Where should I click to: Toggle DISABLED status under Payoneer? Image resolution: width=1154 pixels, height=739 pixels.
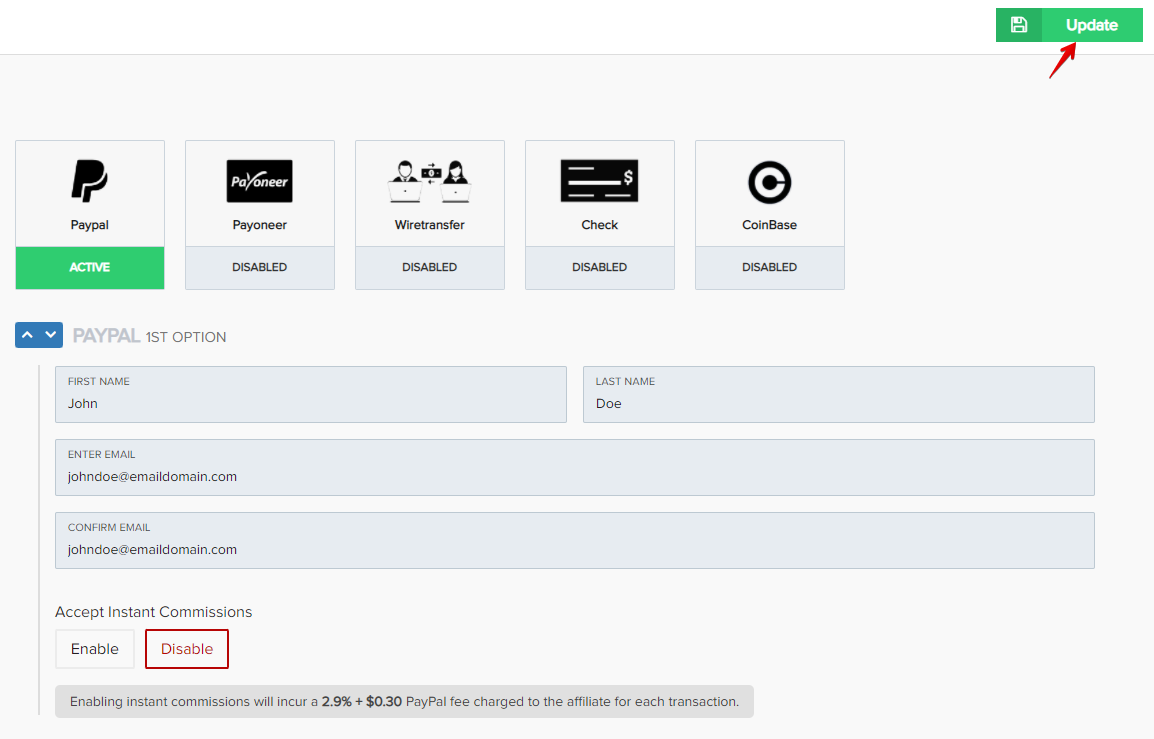259,268
